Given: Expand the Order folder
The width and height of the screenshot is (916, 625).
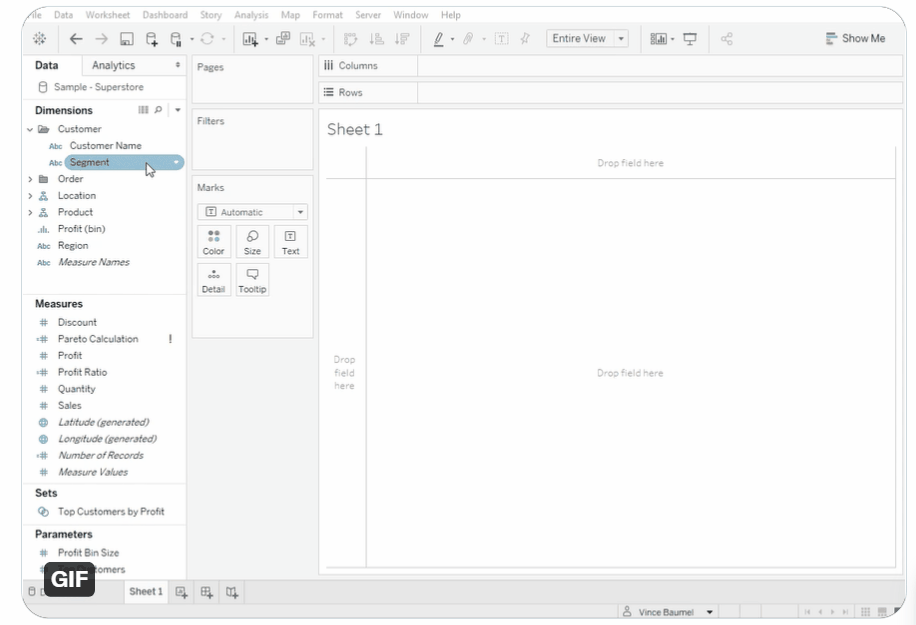Looking at the screenshot, I should click(30, 179).
